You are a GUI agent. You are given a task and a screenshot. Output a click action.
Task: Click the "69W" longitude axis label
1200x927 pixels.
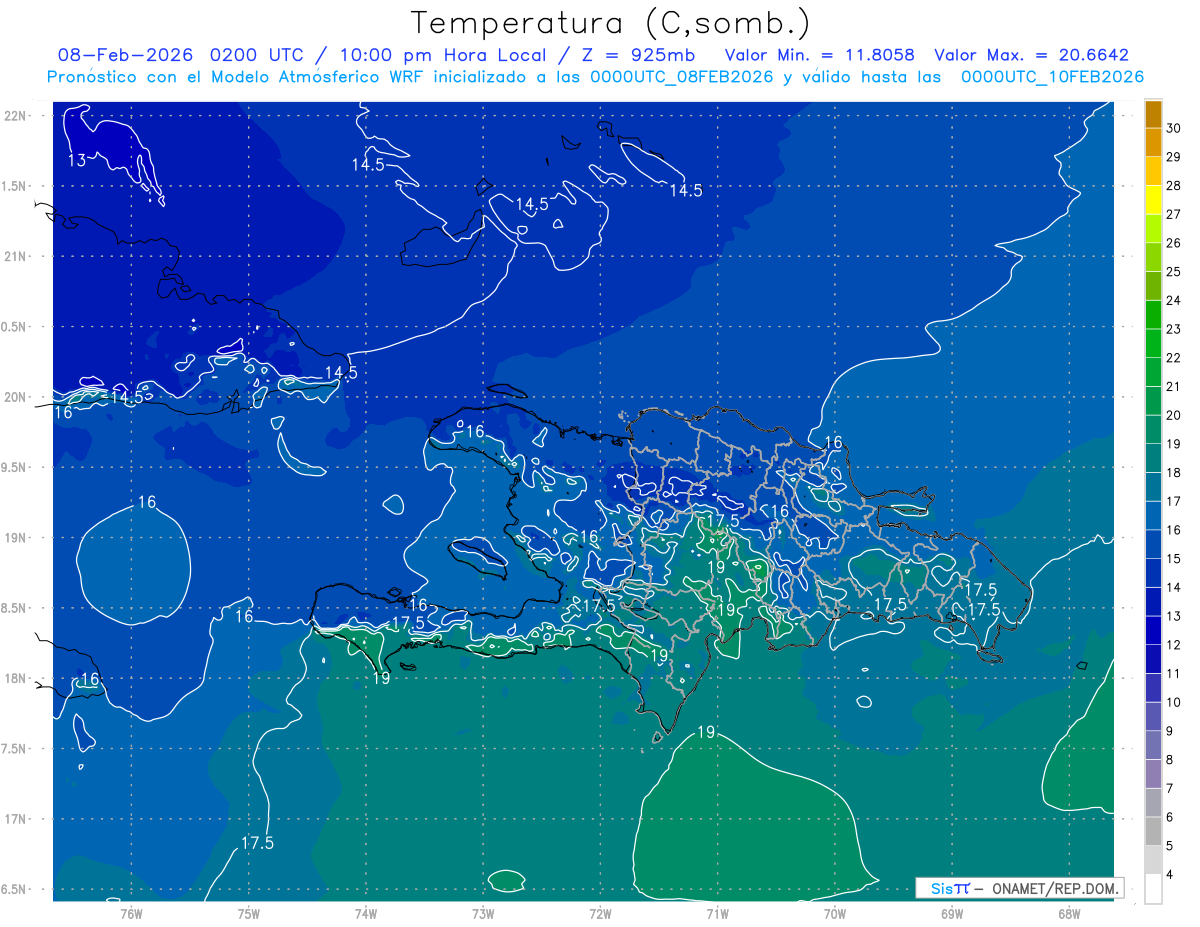(x=952, y=913)
